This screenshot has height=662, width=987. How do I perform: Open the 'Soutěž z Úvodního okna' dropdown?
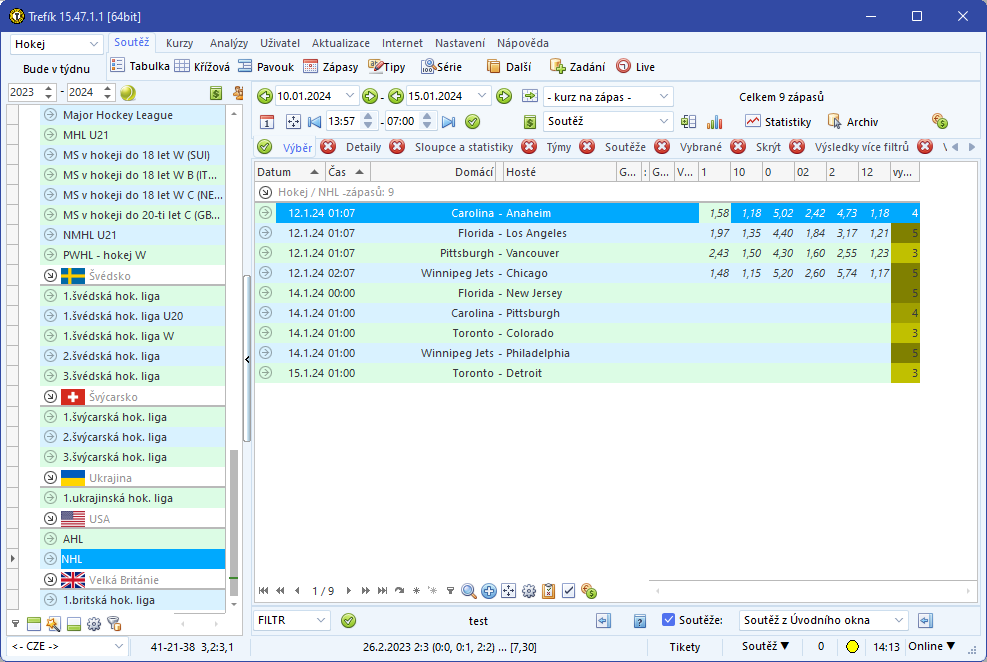click(x=823, y=620)
